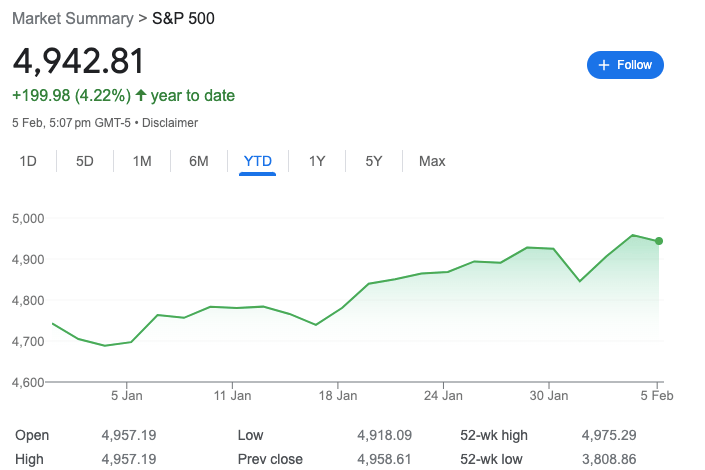The height and width of the screenshot is (470, 705).
Task: Switch chart to 6M range
Action: (x=199, y=161)
